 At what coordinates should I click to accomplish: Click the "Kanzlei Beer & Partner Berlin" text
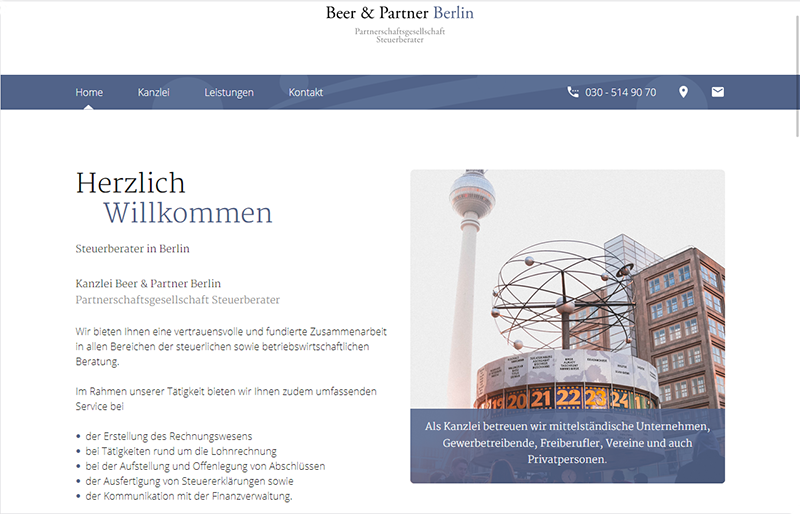coord(148,283)
